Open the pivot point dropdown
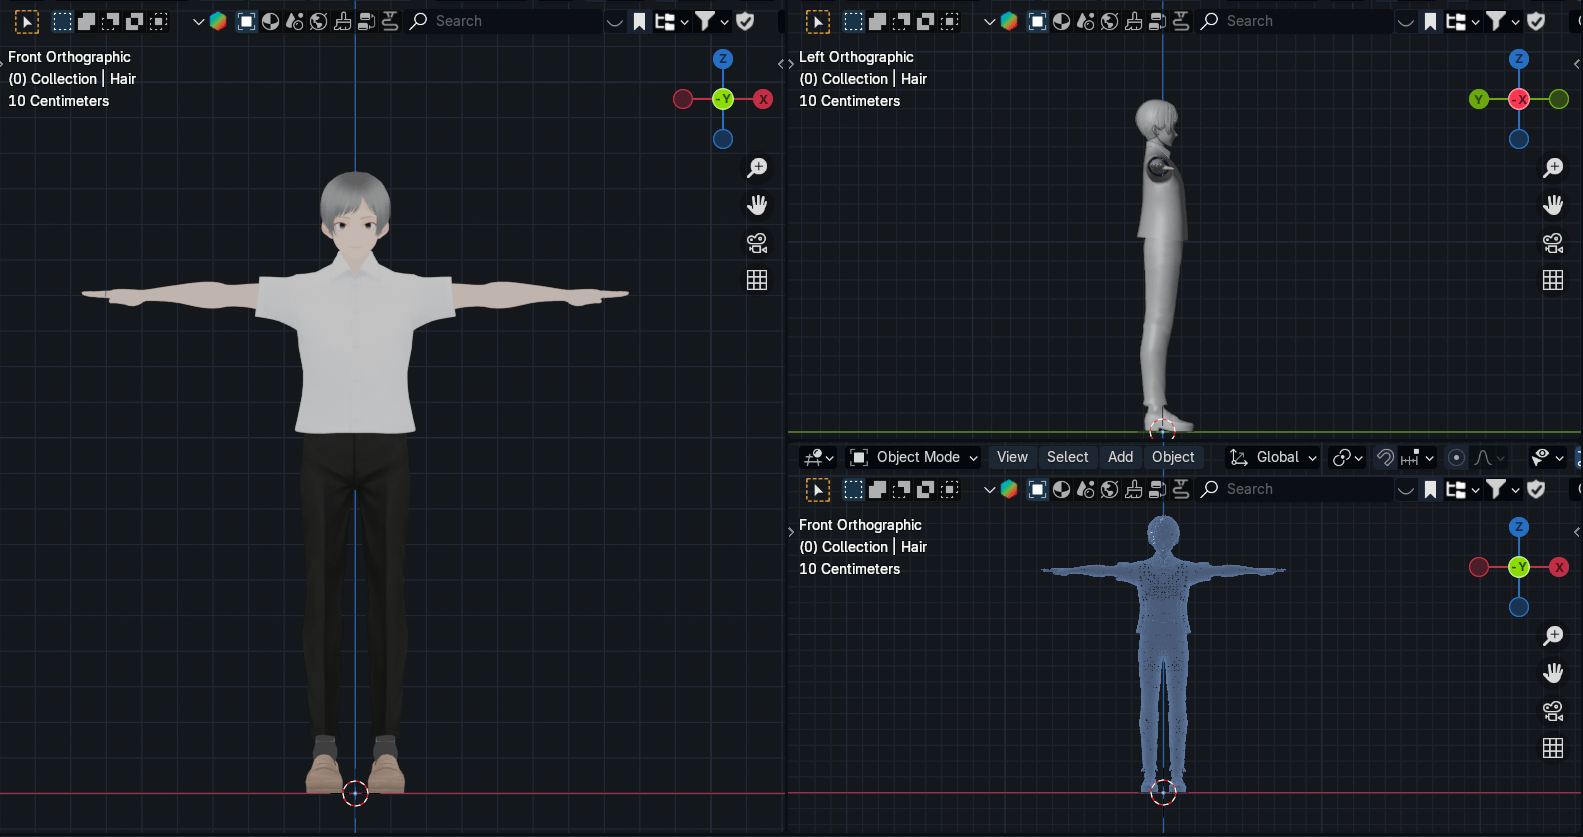Viewport: 1583px width, 837px height. [x=1347, y=458]
